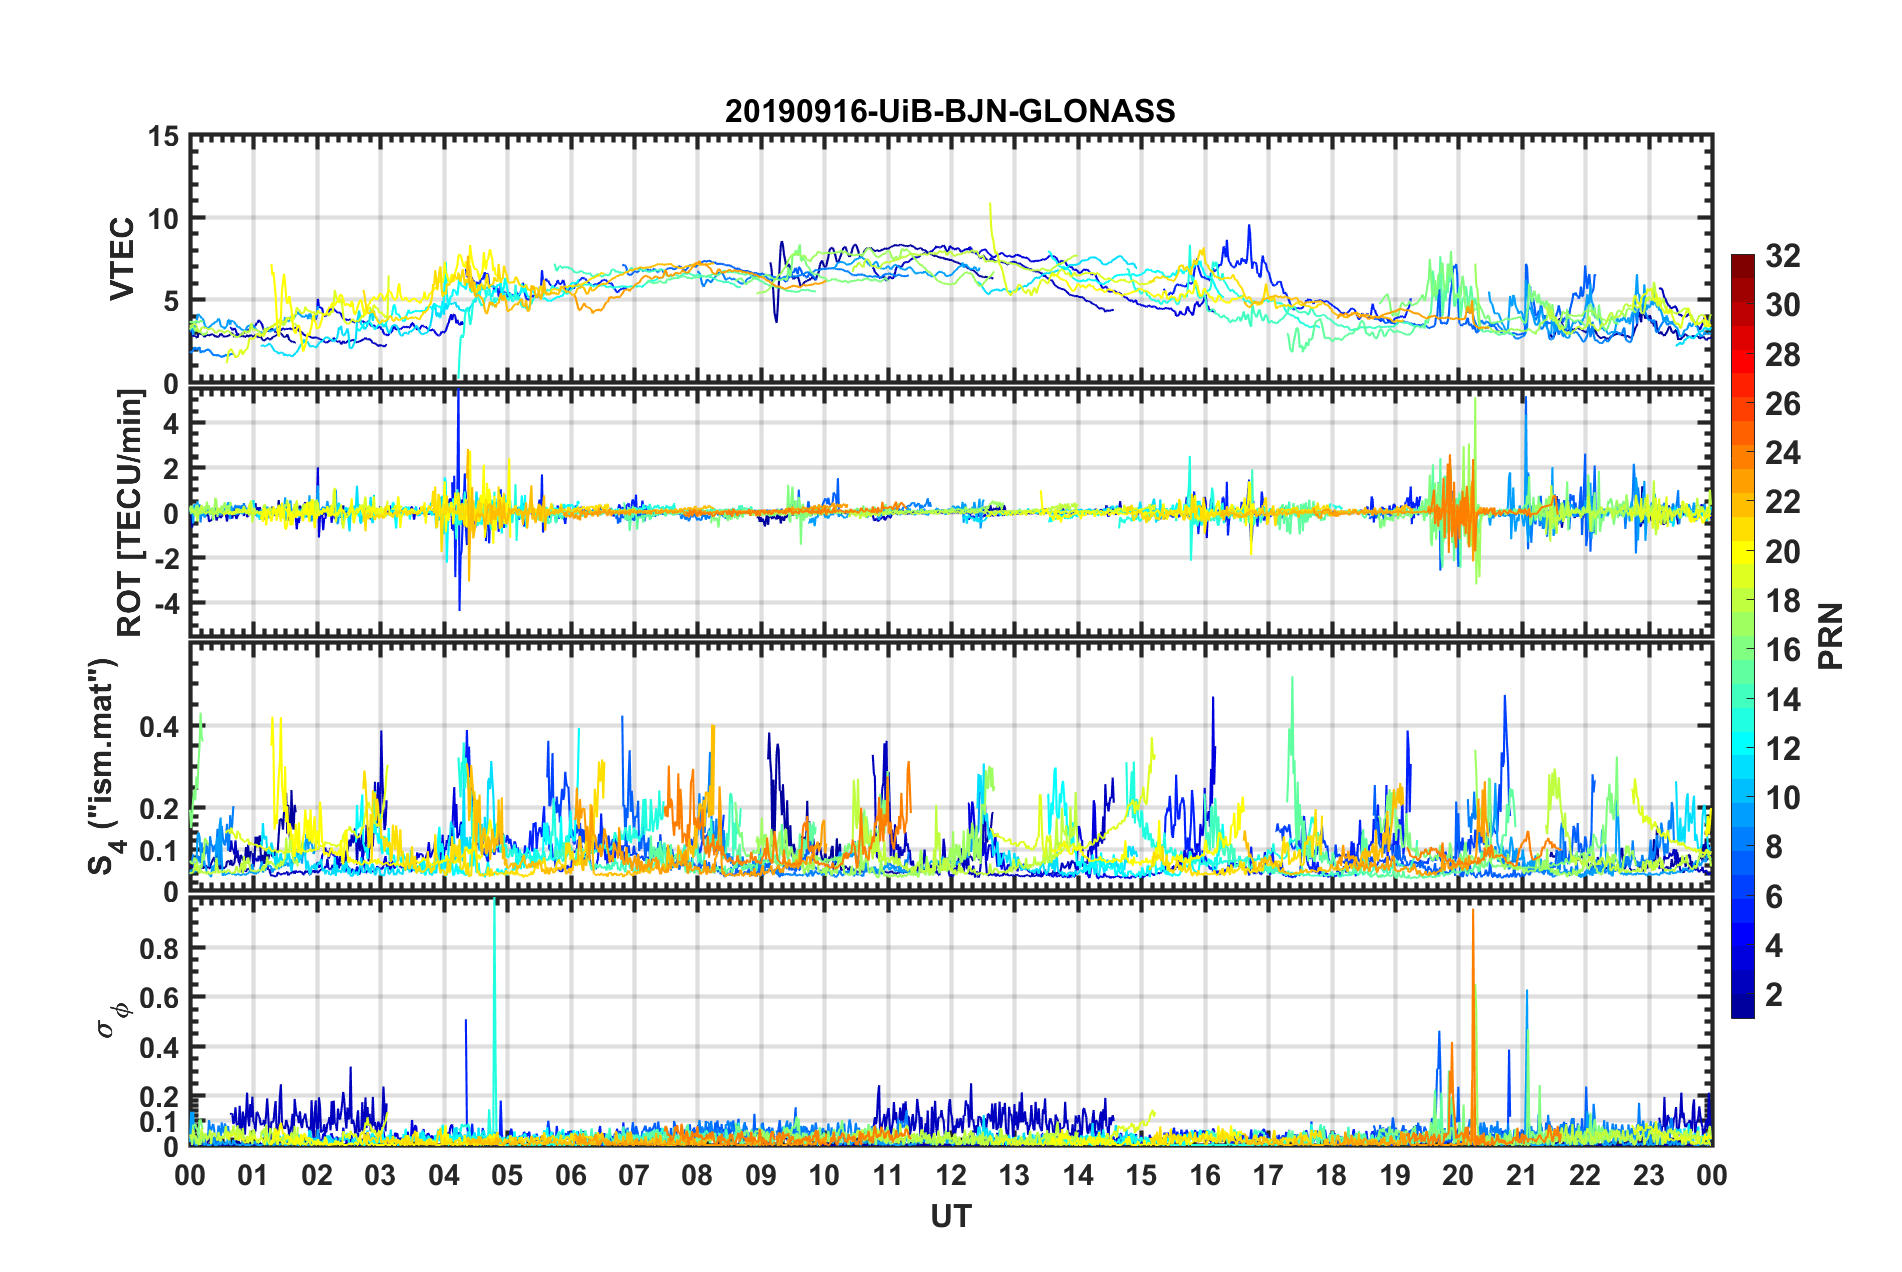Click inside the VTEC plot panel
1902x1272 pixels.
951,259
